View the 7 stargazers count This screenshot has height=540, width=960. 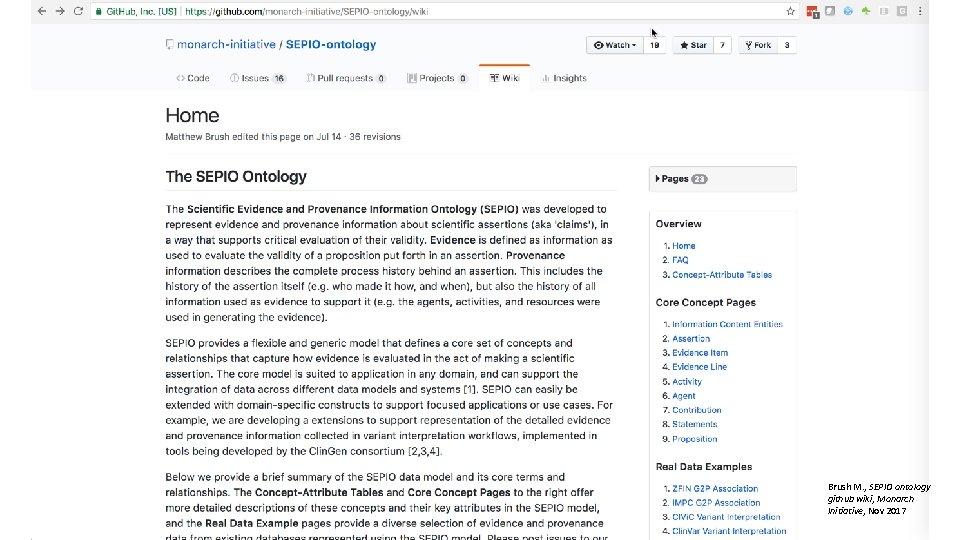click(x=722, y=45)
